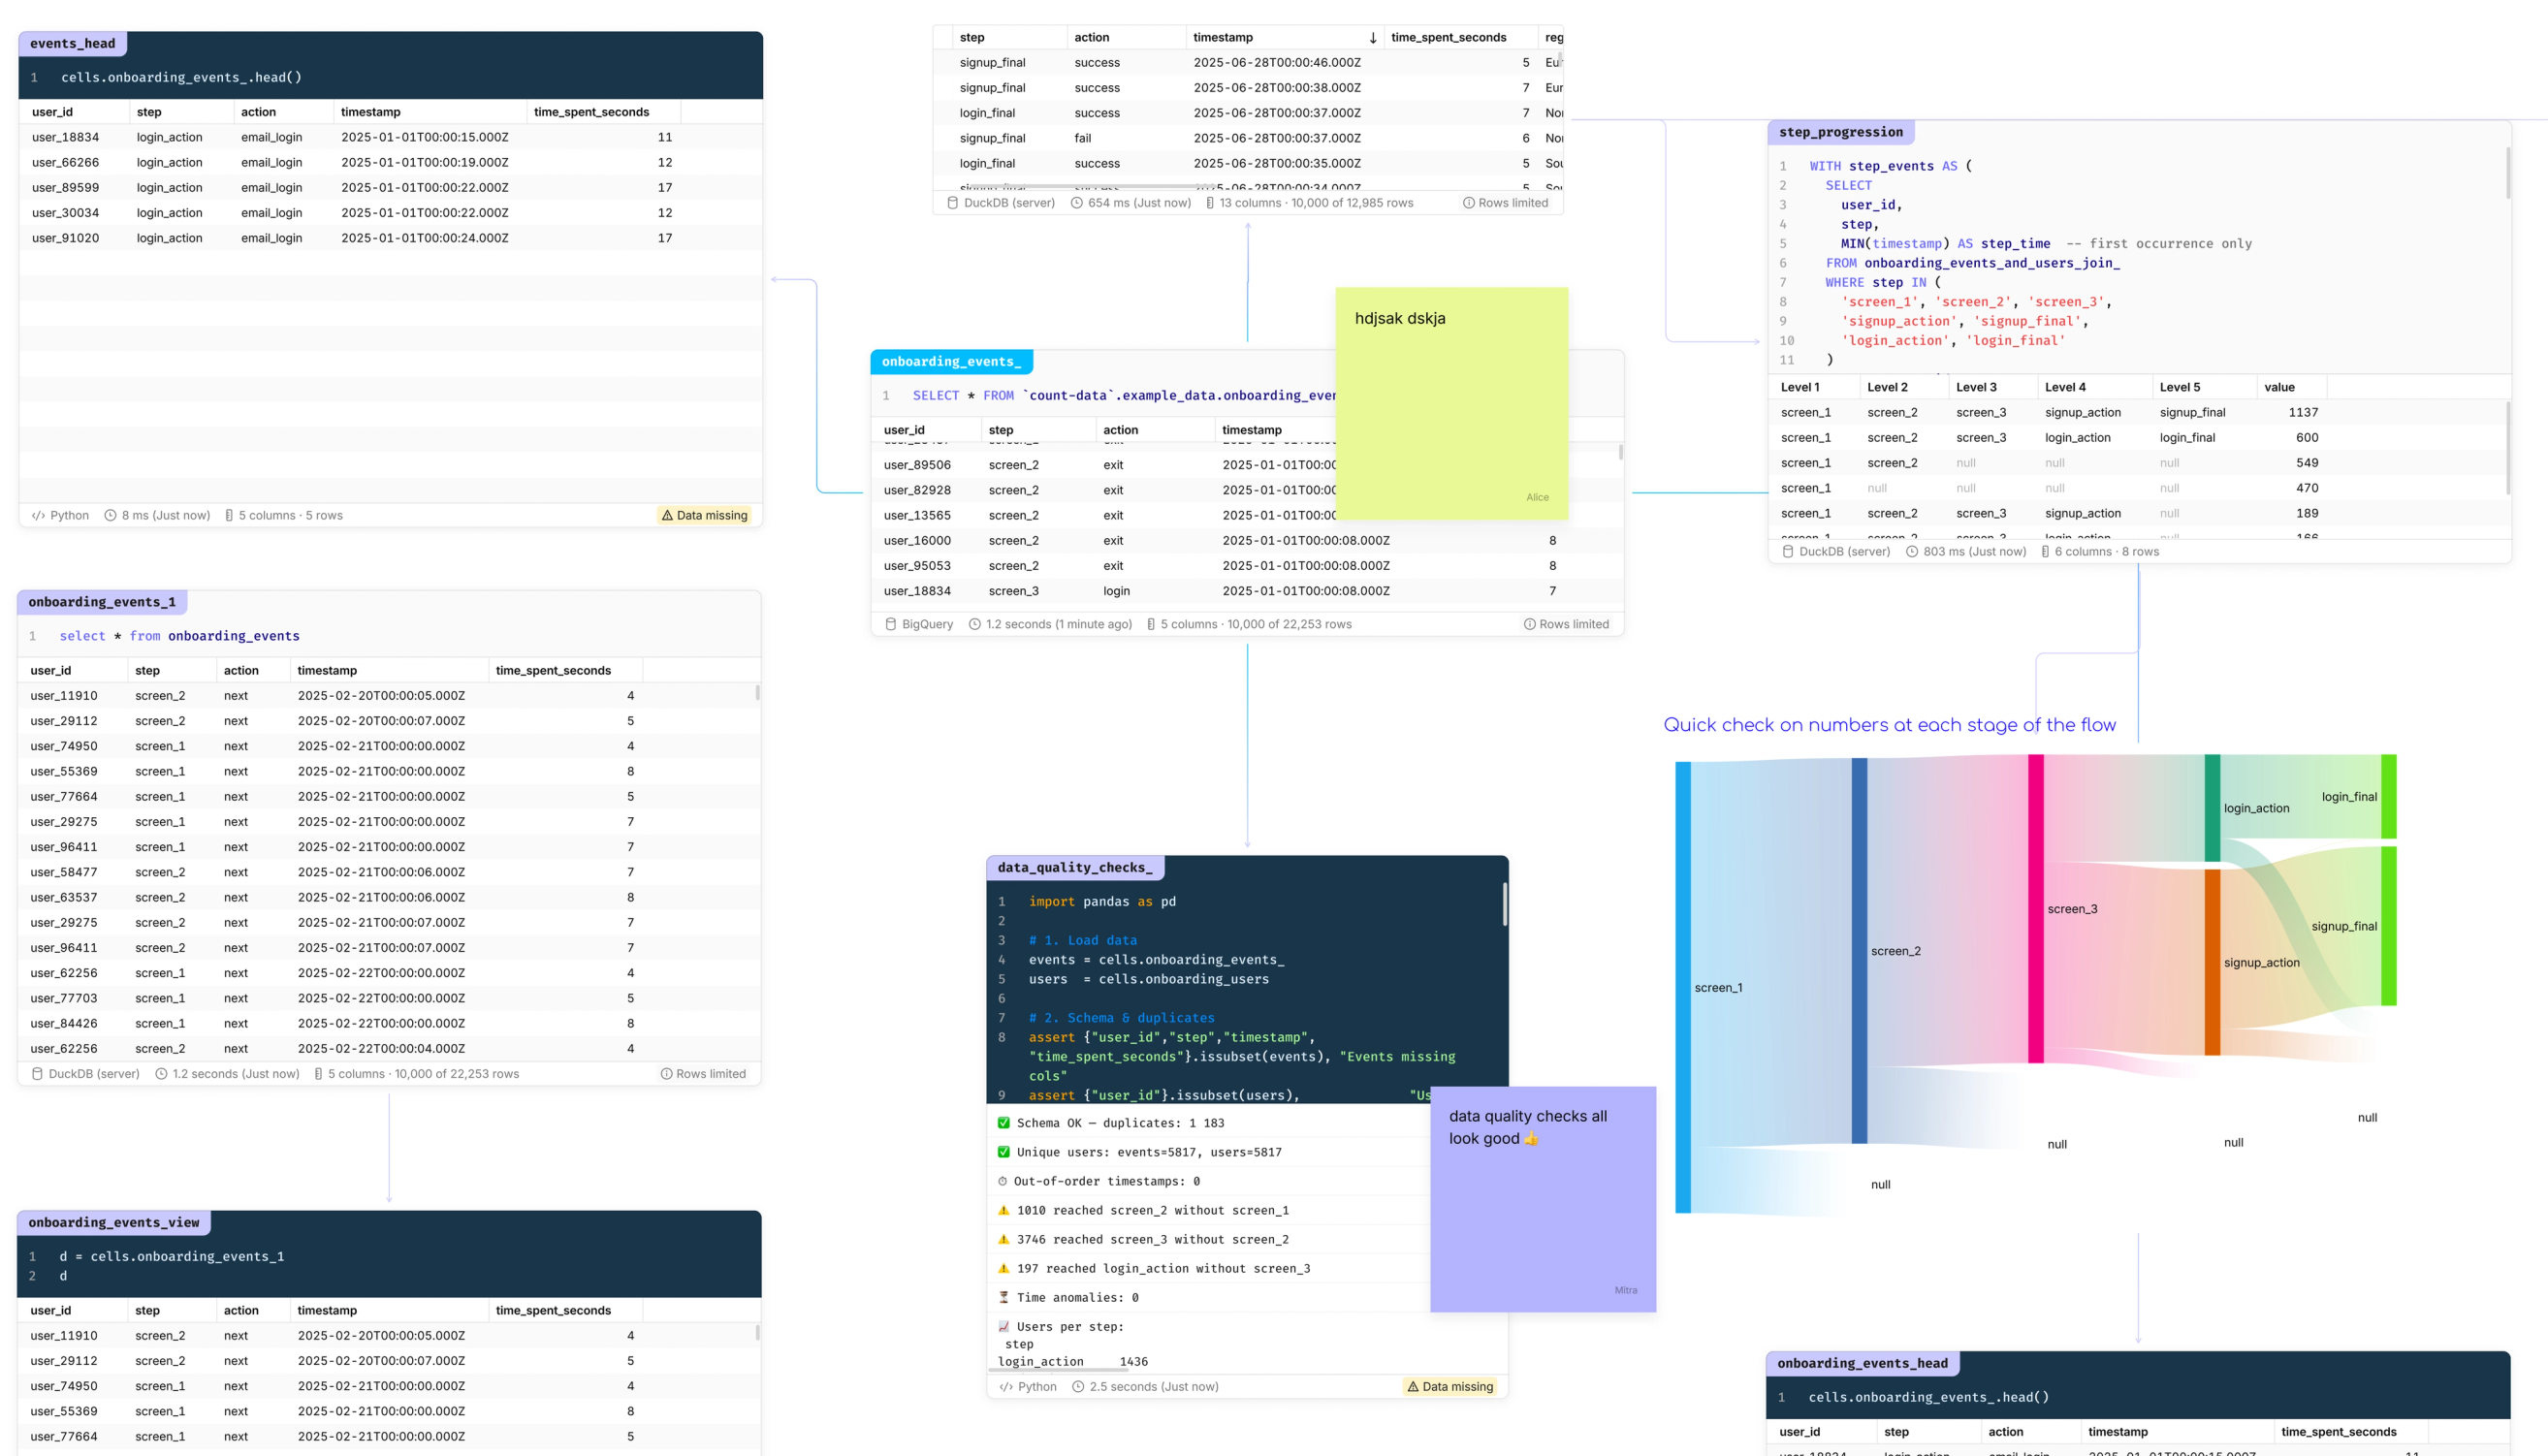Click Rows limited info icon in onboarding_events_1

pyautogui.click(x=666, y=1074)
